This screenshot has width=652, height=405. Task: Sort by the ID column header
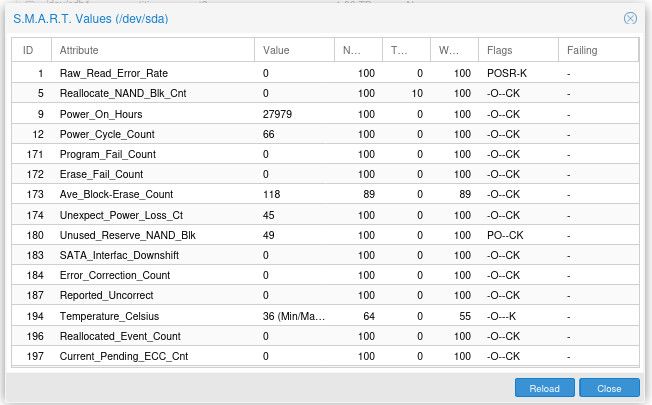(32, 50)
